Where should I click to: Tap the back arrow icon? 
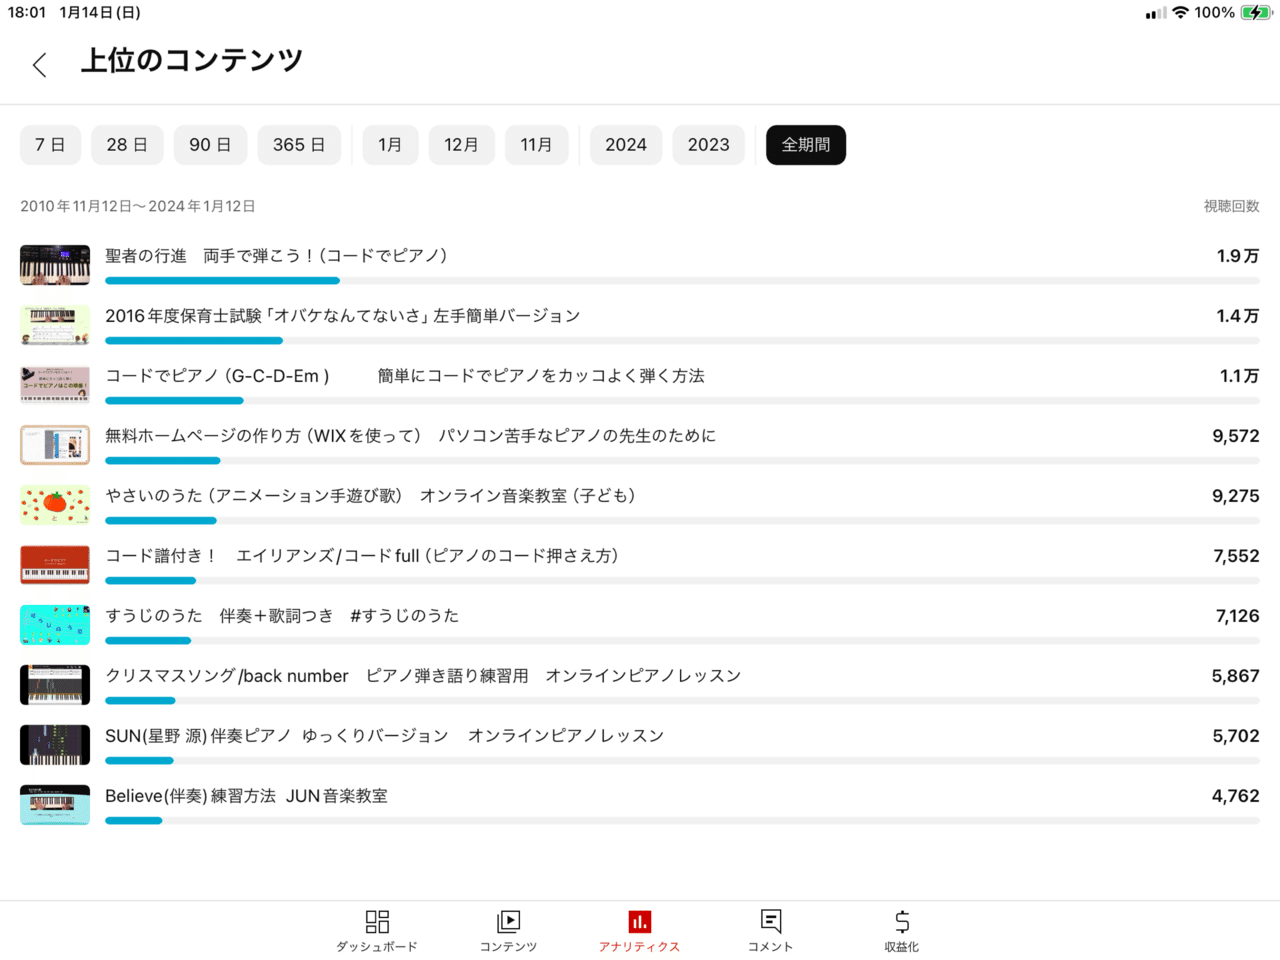(39, 65)
